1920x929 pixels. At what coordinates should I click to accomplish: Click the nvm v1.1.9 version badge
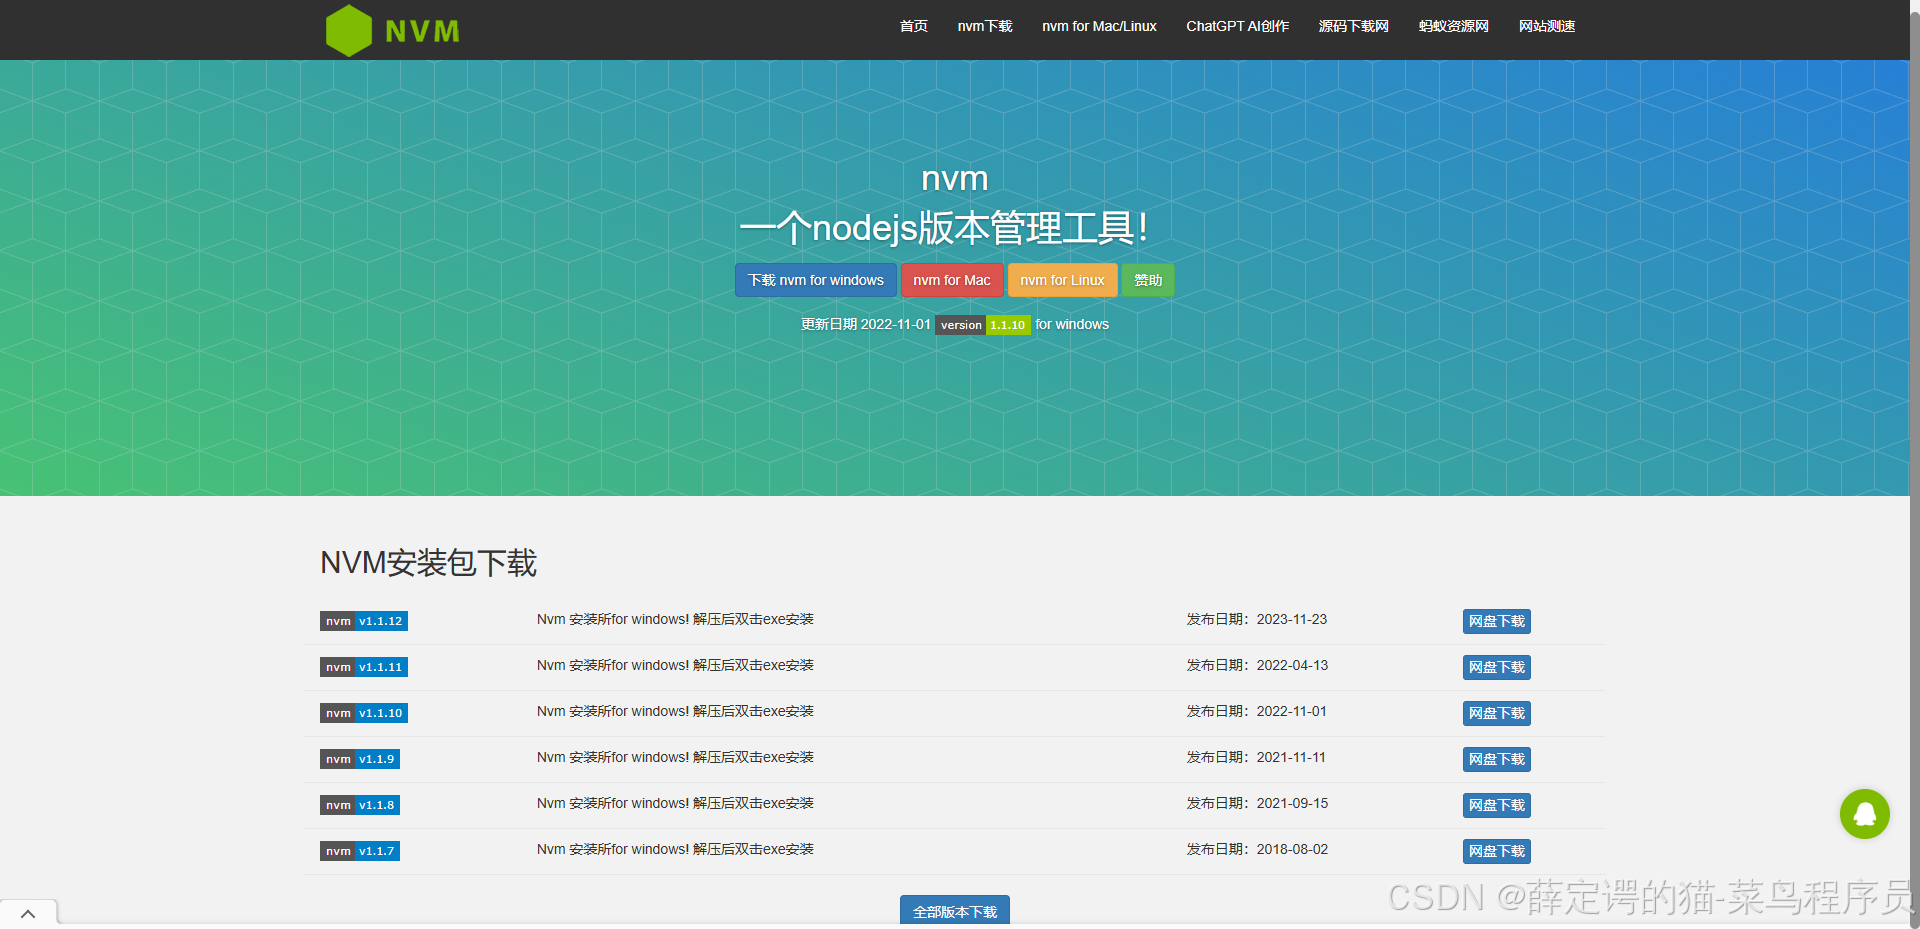(x=359, y=759)
